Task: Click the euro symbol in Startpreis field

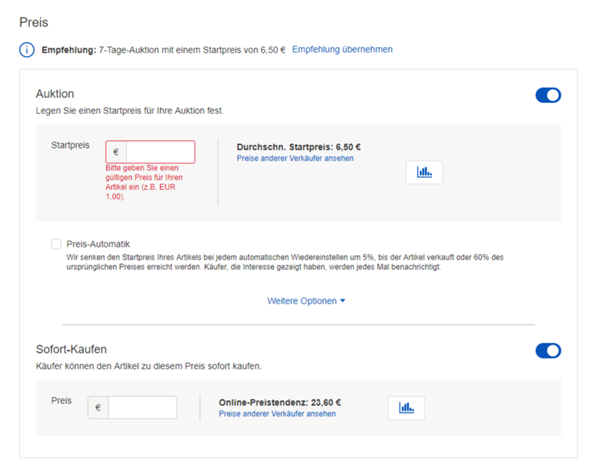Action: point(116,152)
